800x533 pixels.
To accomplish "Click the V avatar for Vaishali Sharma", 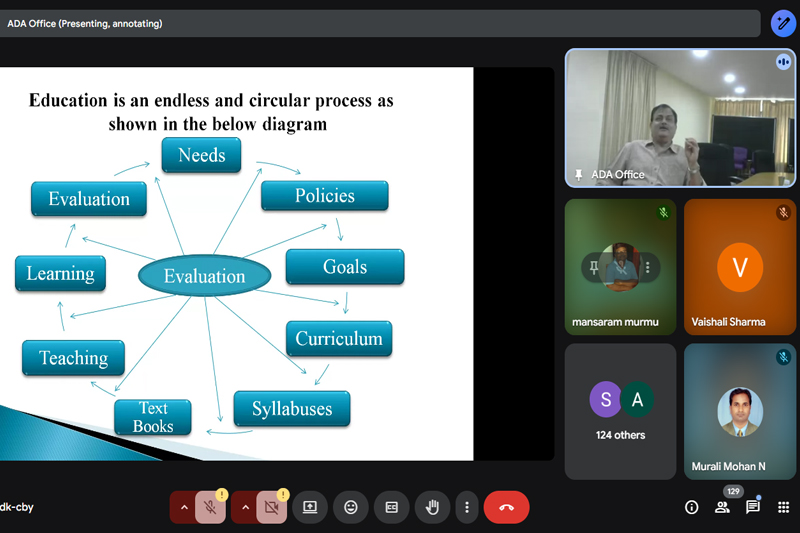I will pyautogui.click(x=740, y=267).
